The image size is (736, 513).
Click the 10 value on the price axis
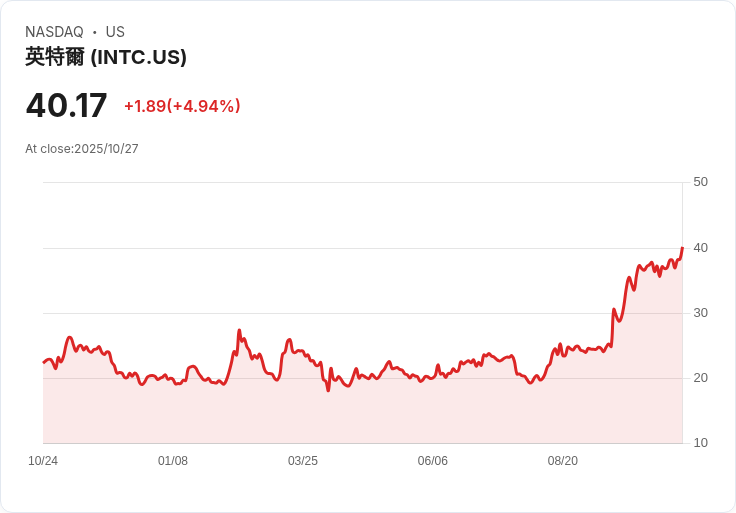click(x=700, y=443)
